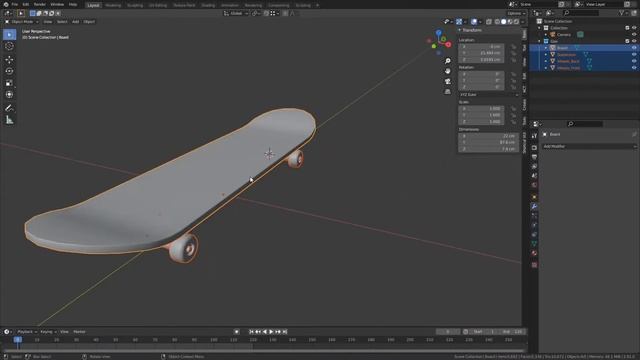
Task: Switch perspective/orthographic grid icon
Action: (448, 91)
